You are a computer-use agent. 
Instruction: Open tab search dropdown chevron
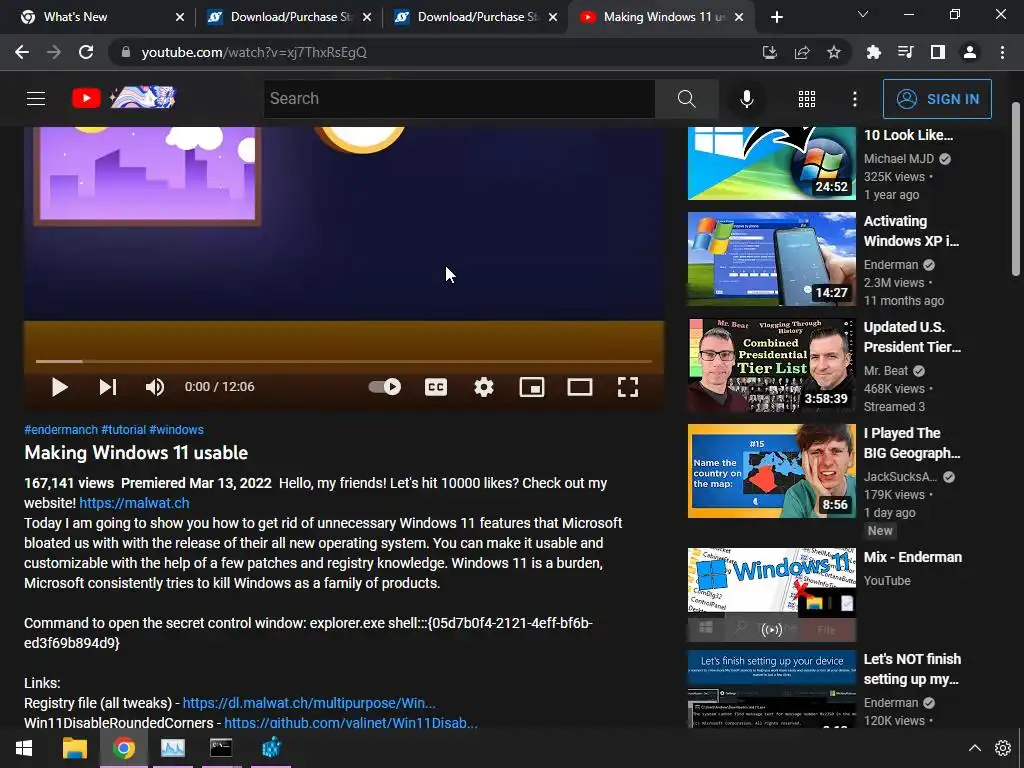(x=863, y=14)
